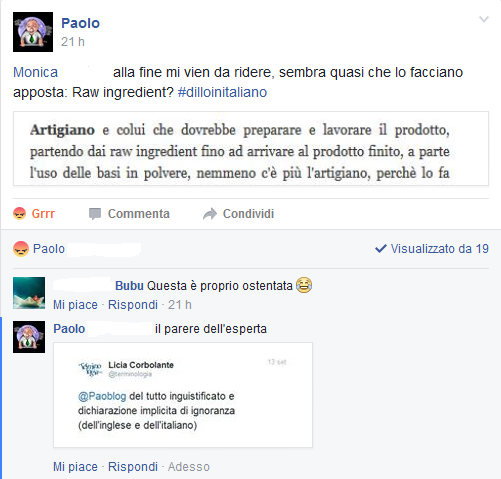Open tagged profile Monica
Image resolution: width=501 pixels, height=479 pixels.
(35, 72)
